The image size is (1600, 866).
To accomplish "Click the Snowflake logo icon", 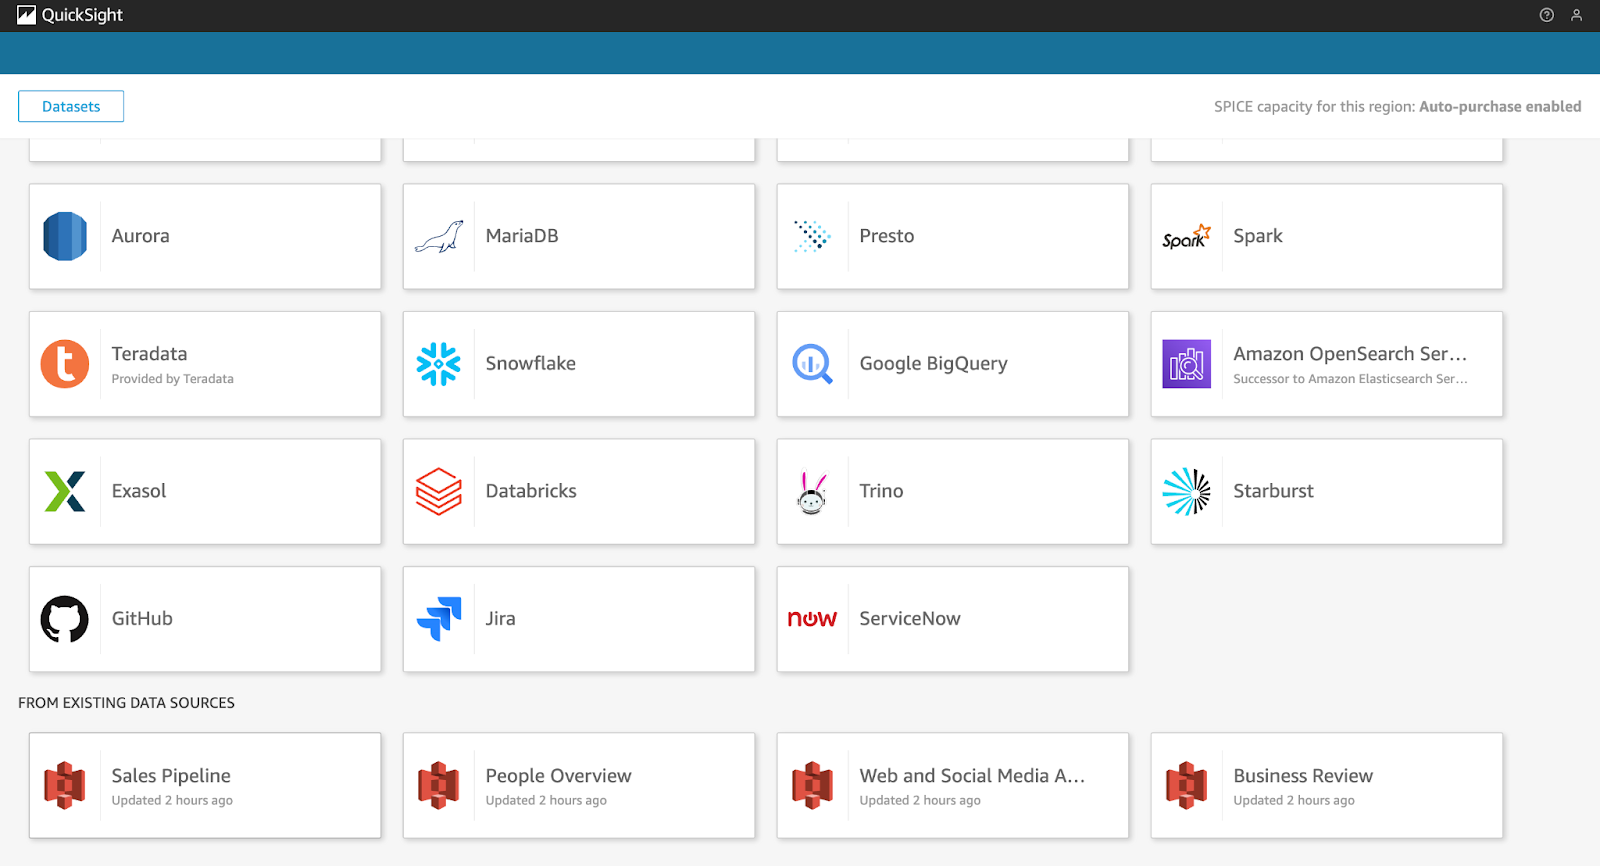I will coord(439,364).
